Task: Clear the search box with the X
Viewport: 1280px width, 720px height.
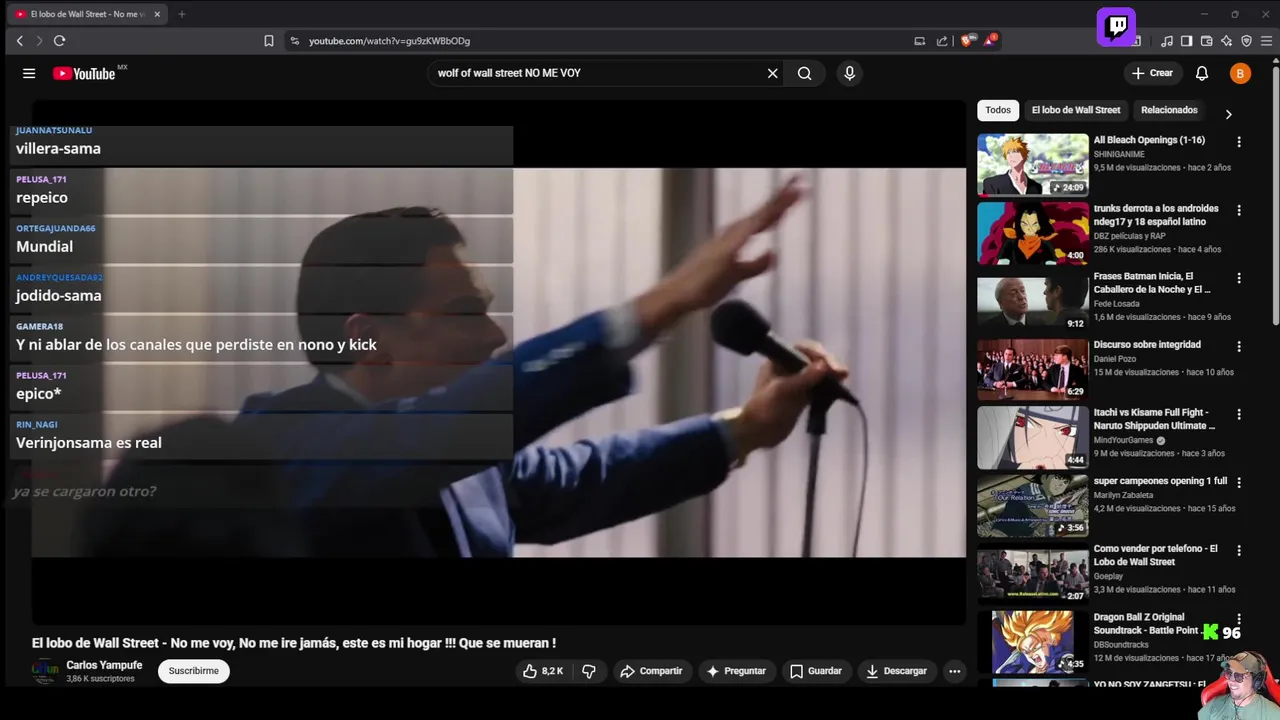Action: point(772,73)
